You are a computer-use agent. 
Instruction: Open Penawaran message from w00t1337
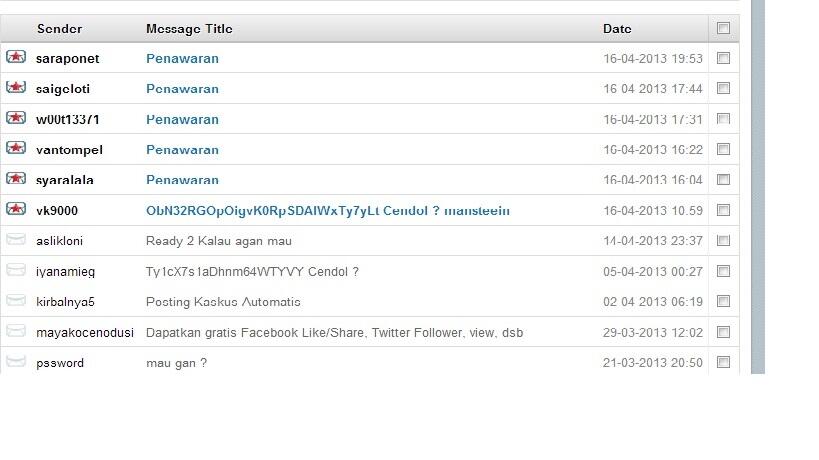point(182,119)
